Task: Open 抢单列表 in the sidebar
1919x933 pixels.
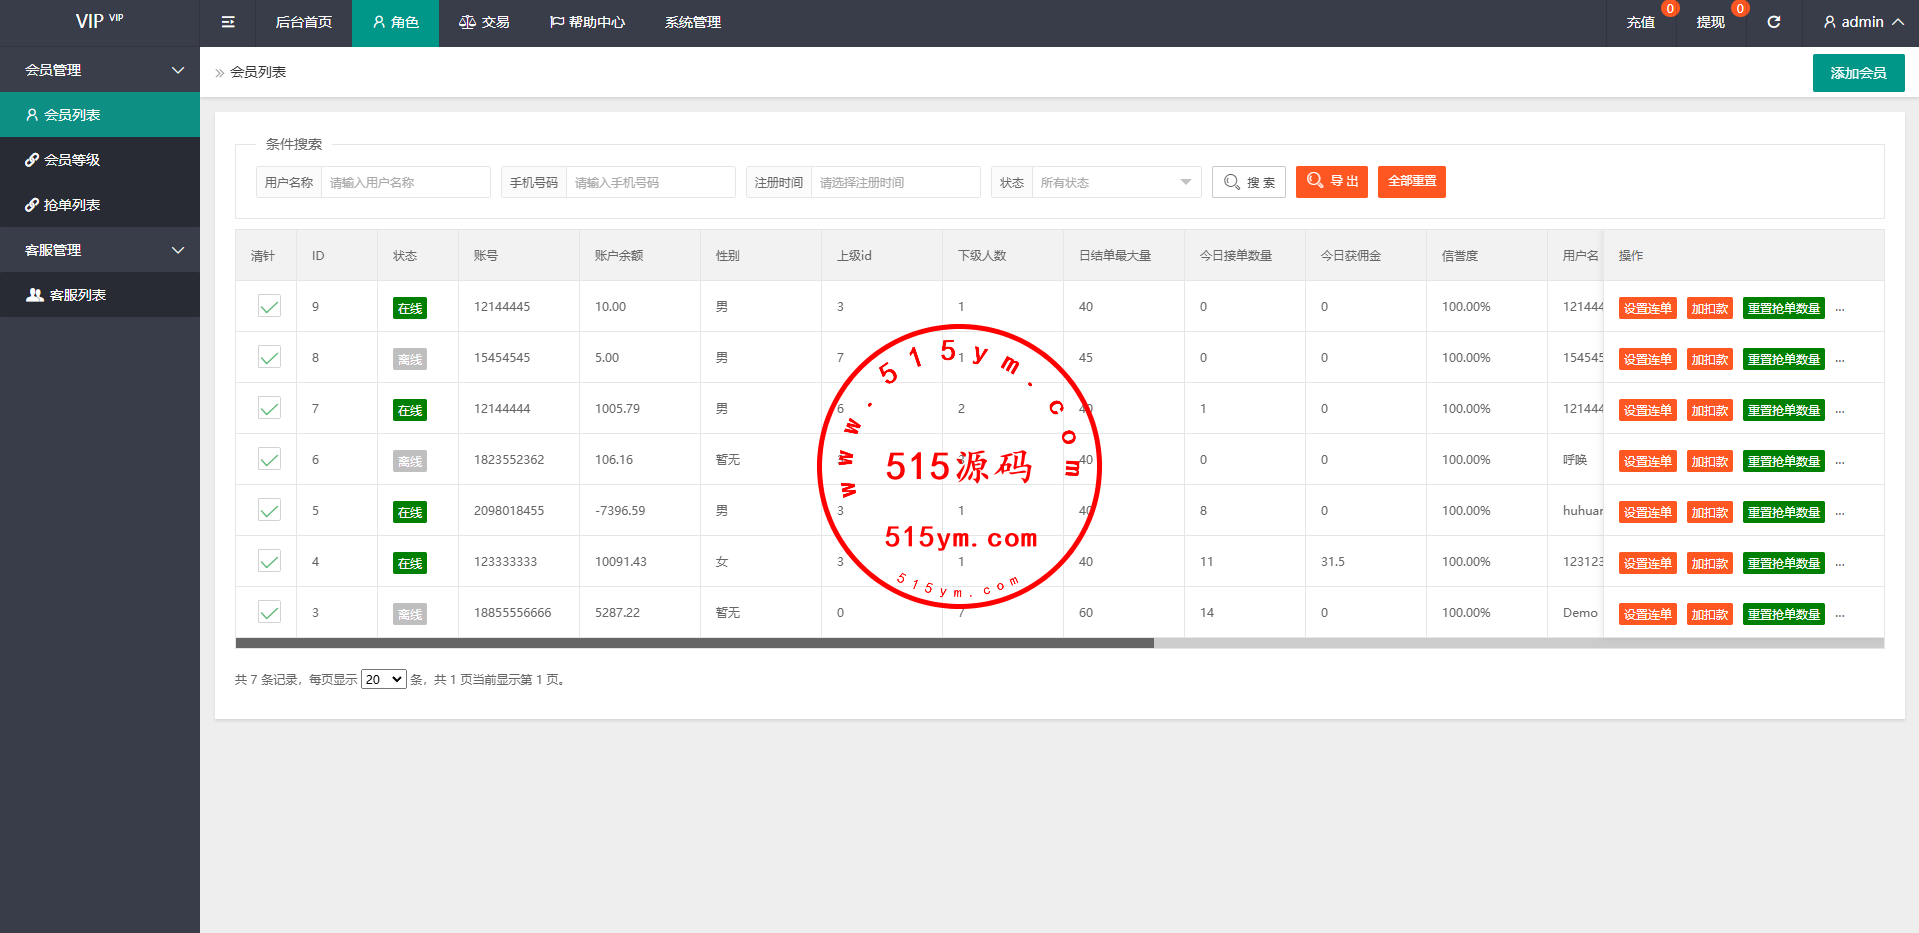Action: [71, 205]
